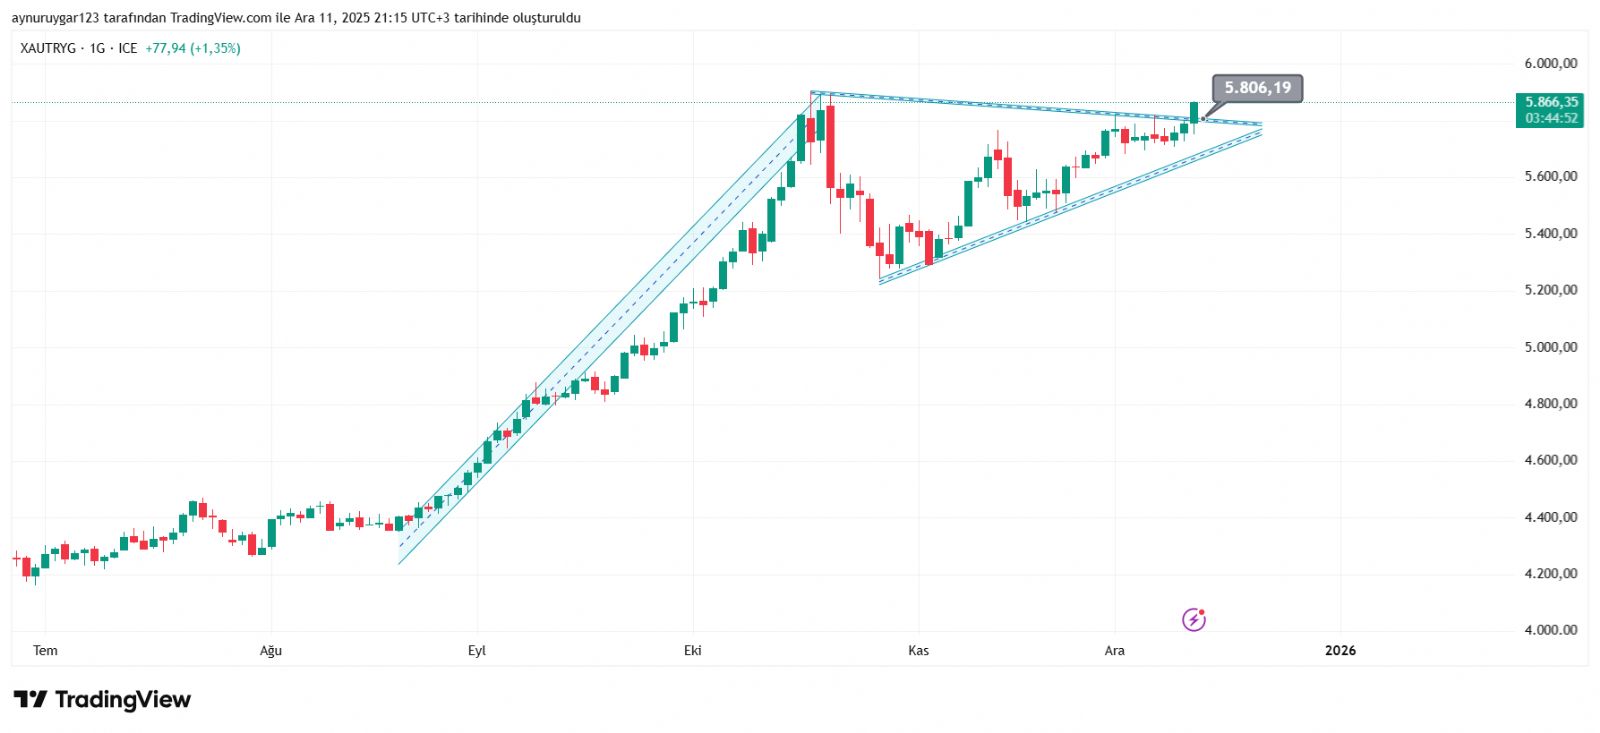This screenshot has height=733, width=1600.
Task: Click the Ara month label on time axis
Action: pos(1114,651)
